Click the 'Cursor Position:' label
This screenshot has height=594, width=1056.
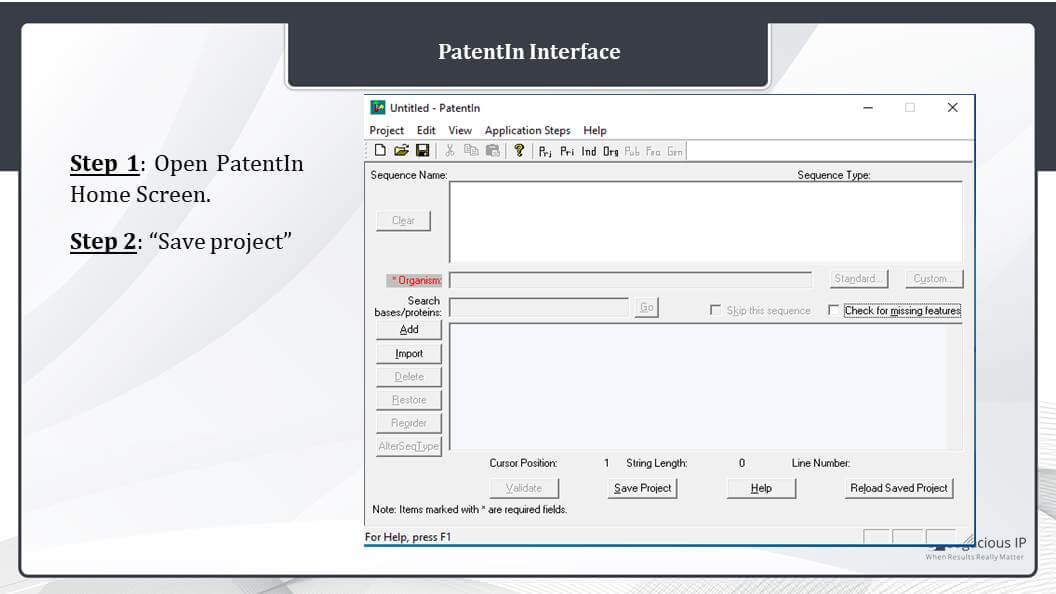pyautogui.click(x=523, y=463)
